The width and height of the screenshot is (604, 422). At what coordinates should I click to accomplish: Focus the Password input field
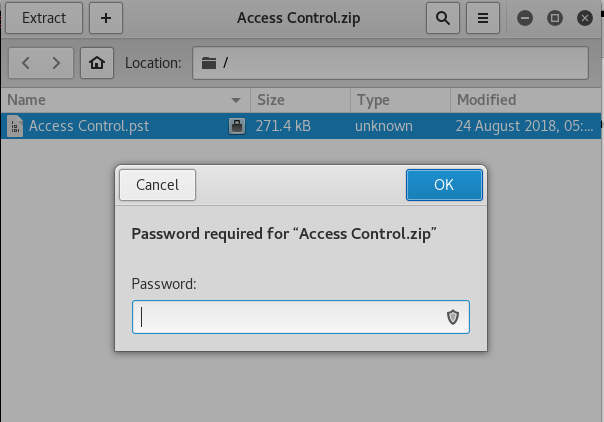290,317
